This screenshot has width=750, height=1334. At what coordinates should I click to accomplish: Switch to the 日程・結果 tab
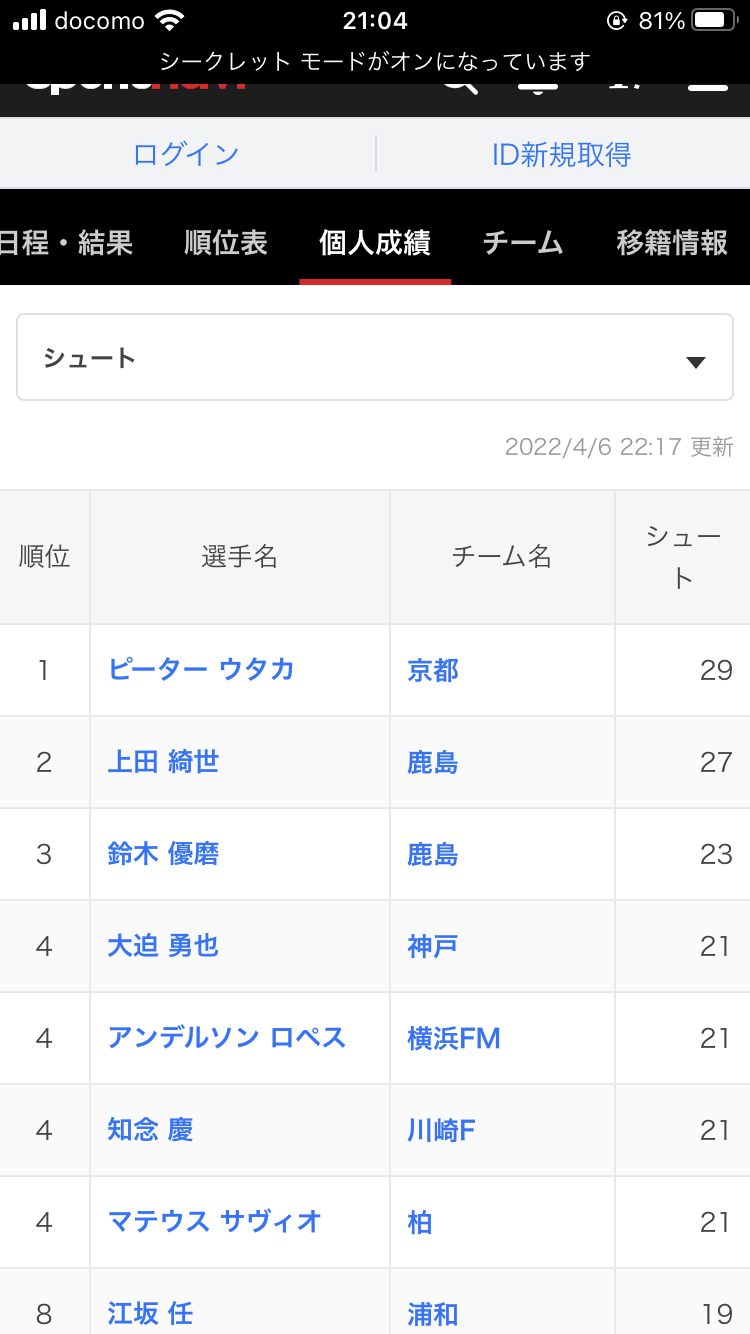coord(65,242)
